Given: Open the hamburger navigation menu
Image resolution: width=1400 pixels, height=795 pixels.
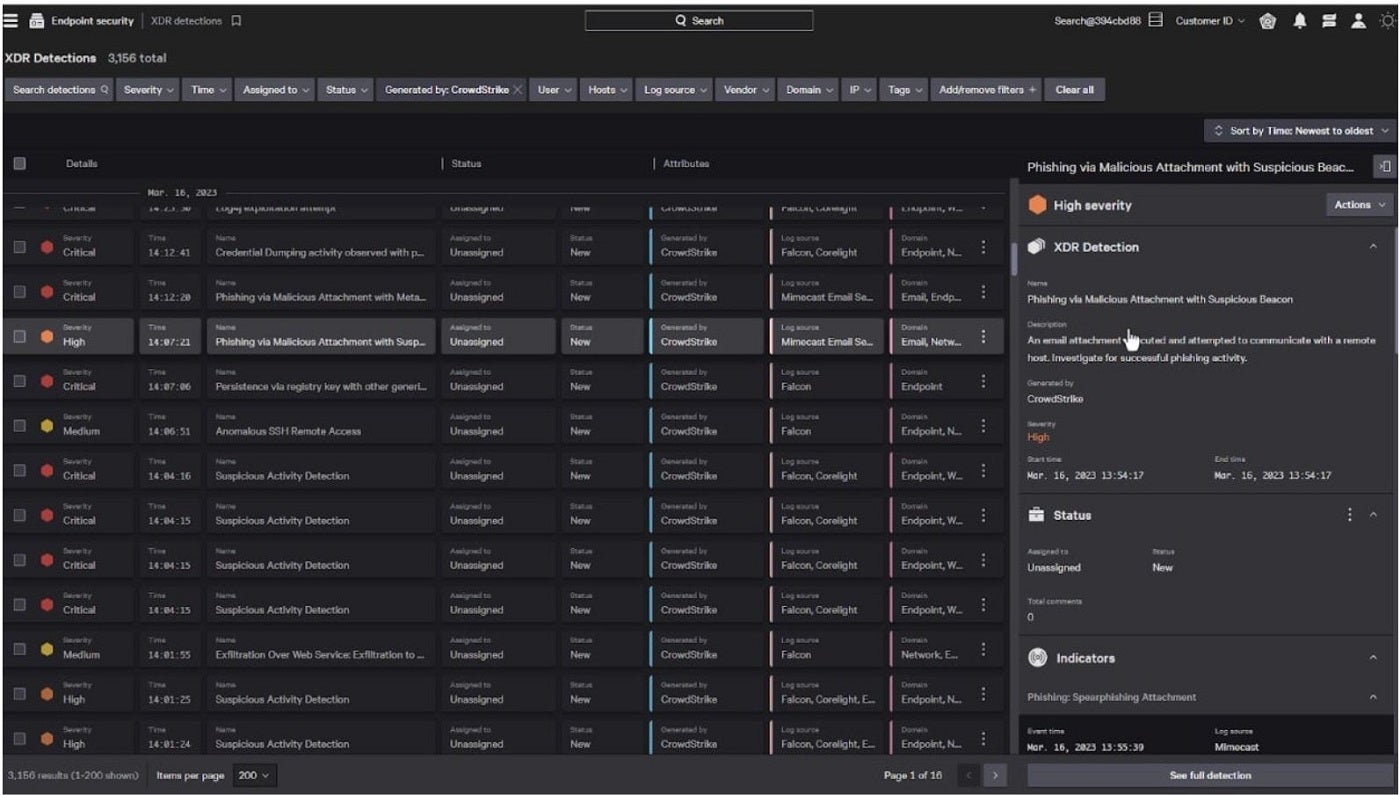Looking at the screenshot, I should 11,20.
